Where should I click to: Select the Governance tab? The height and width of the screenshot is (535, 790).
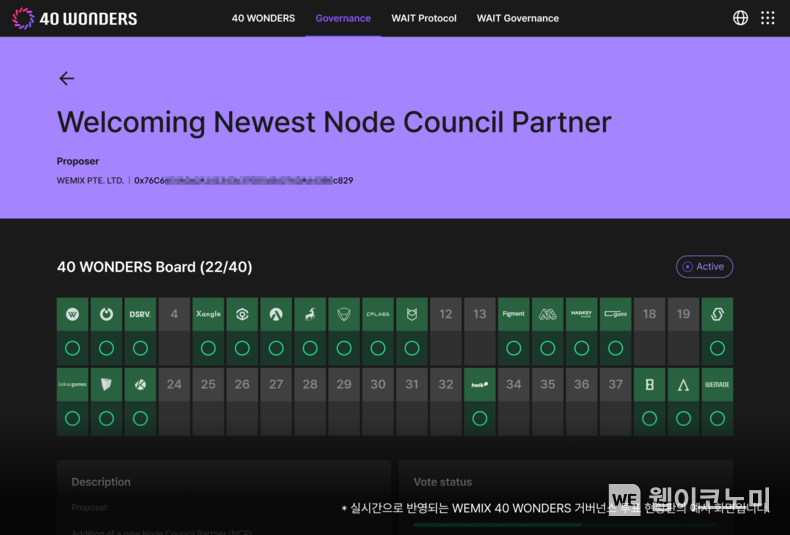343,18
